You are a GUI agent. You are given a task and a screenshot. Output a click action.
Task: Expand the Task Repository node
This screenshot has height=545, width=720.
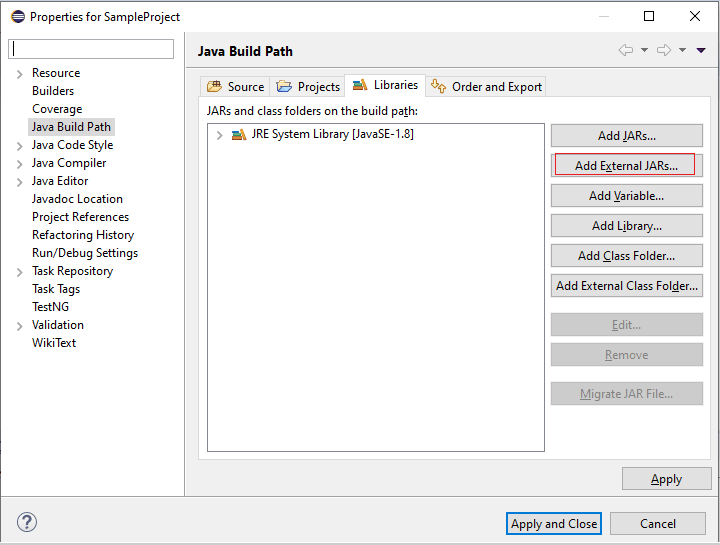point(19,271)
